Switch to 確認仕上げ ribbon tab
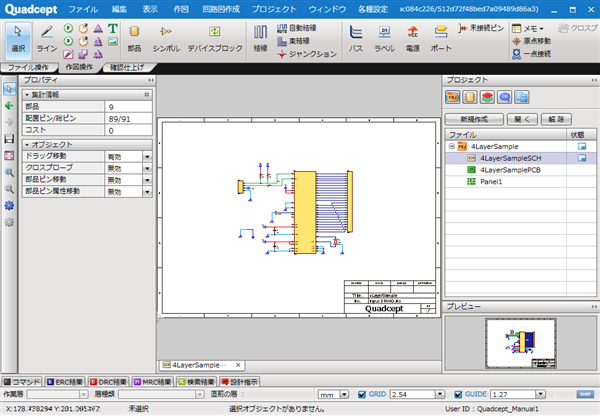 [x=127, y=68]
